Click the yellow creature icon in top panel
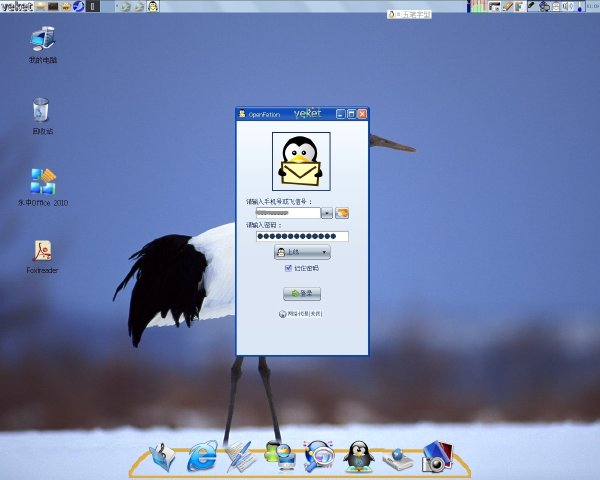The width and height of the screenshot is (600, 480). tap(66, 7)
